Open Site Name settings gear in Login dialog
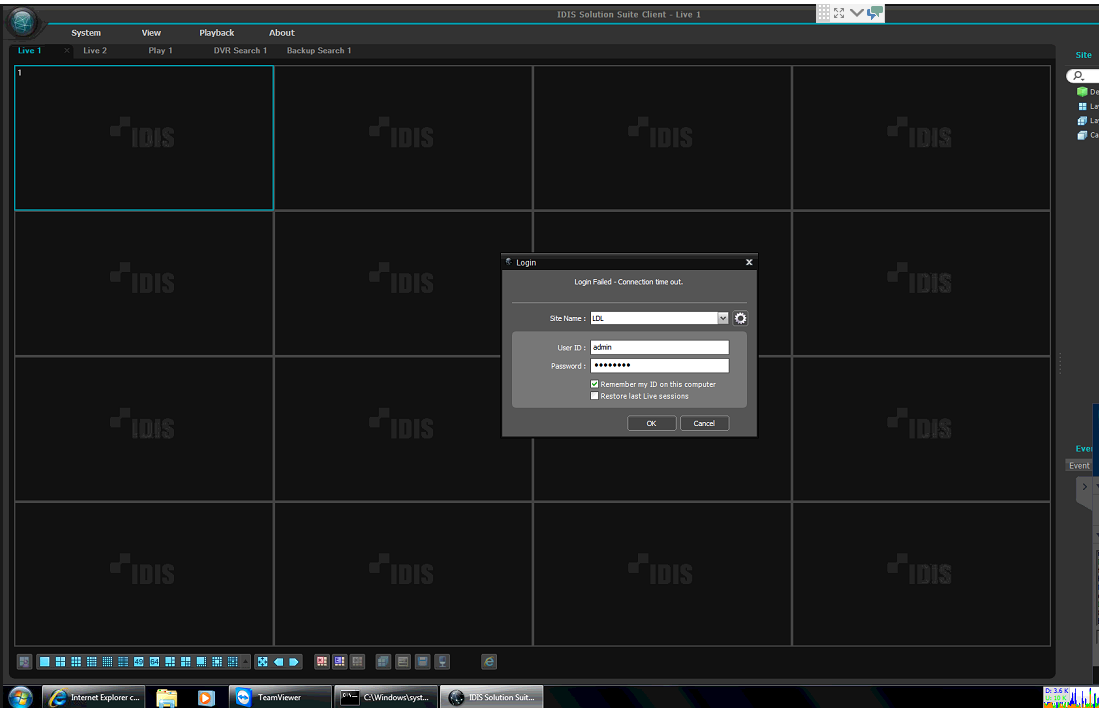1099x708 pixels. 740,318
